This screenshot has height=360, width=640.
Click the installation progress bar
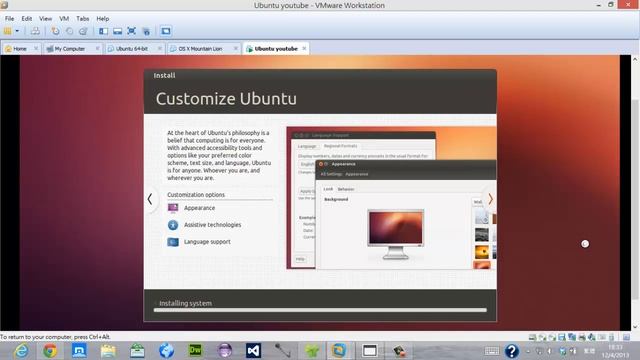(320, 310)
